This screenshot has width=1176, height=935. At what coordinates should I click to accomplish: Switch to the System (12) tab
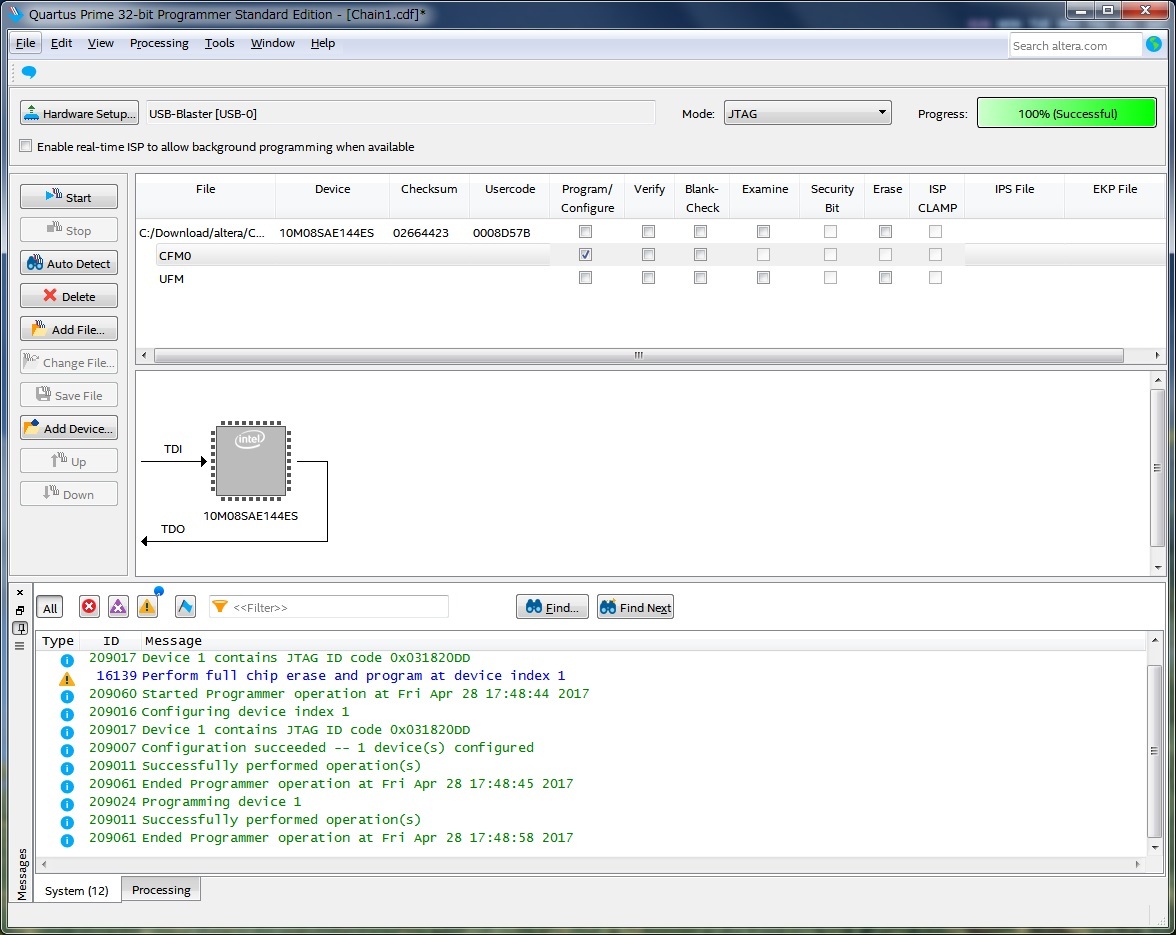pyautogui.click(x=76, y=890)
